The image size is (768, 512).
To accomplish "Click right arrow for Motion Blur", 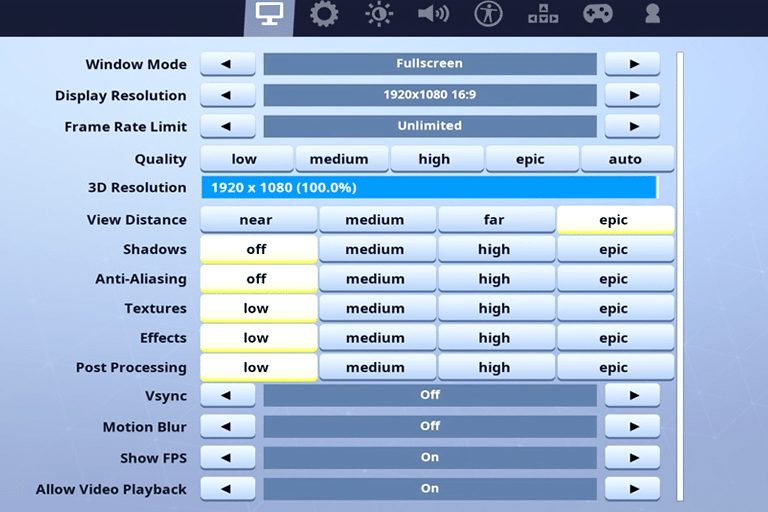I will (x=632, y=427).
